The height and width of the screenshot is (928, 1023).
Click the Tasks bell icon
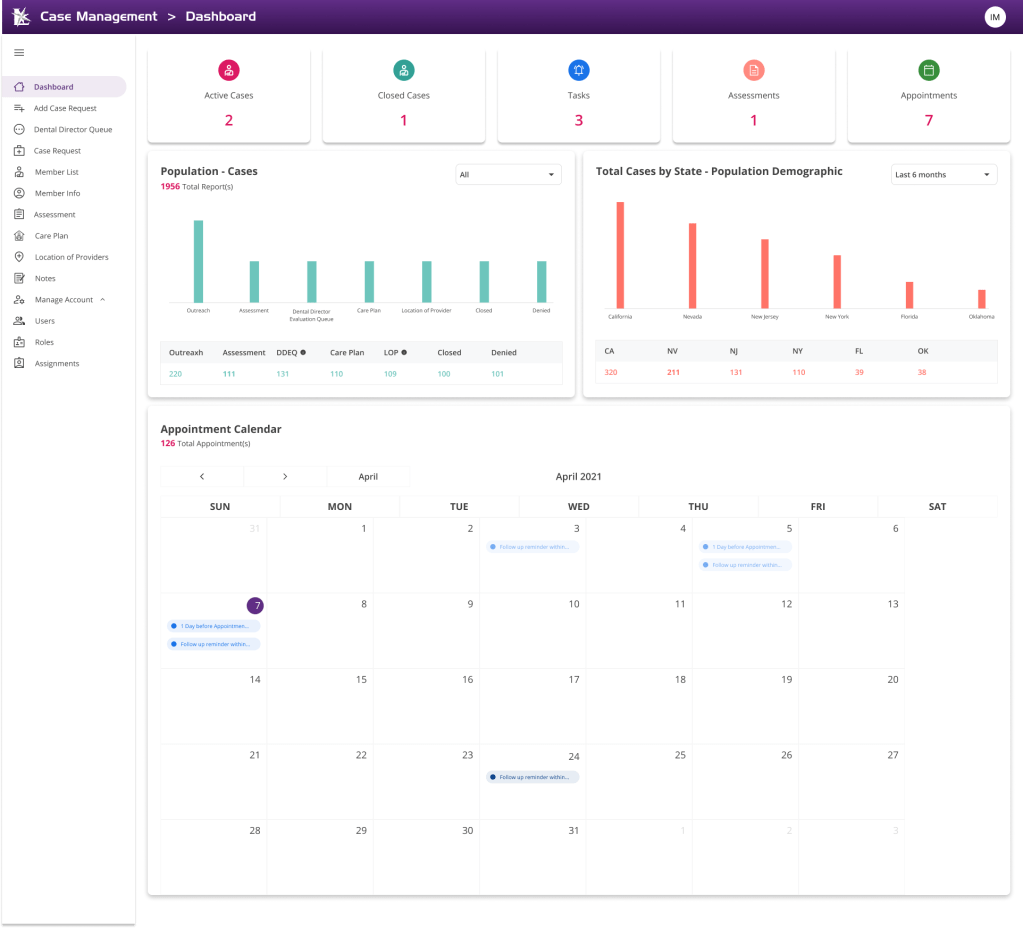pyautogui.click(x=578, y=70)
